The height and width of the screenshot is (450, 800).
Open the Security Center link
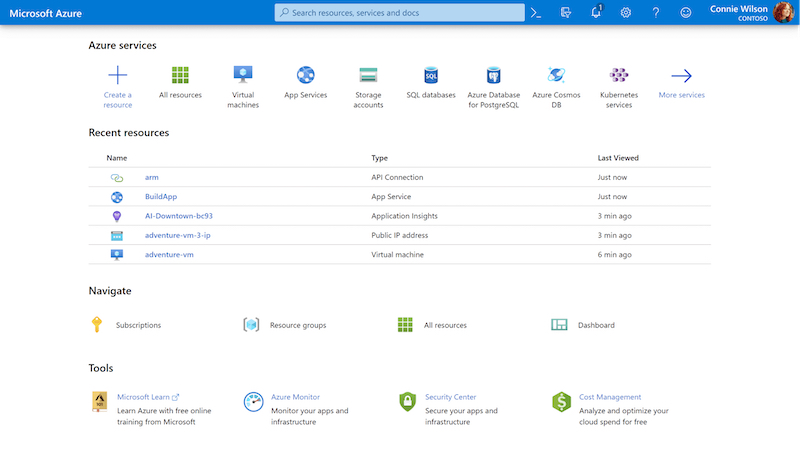[x=451, y=397]
